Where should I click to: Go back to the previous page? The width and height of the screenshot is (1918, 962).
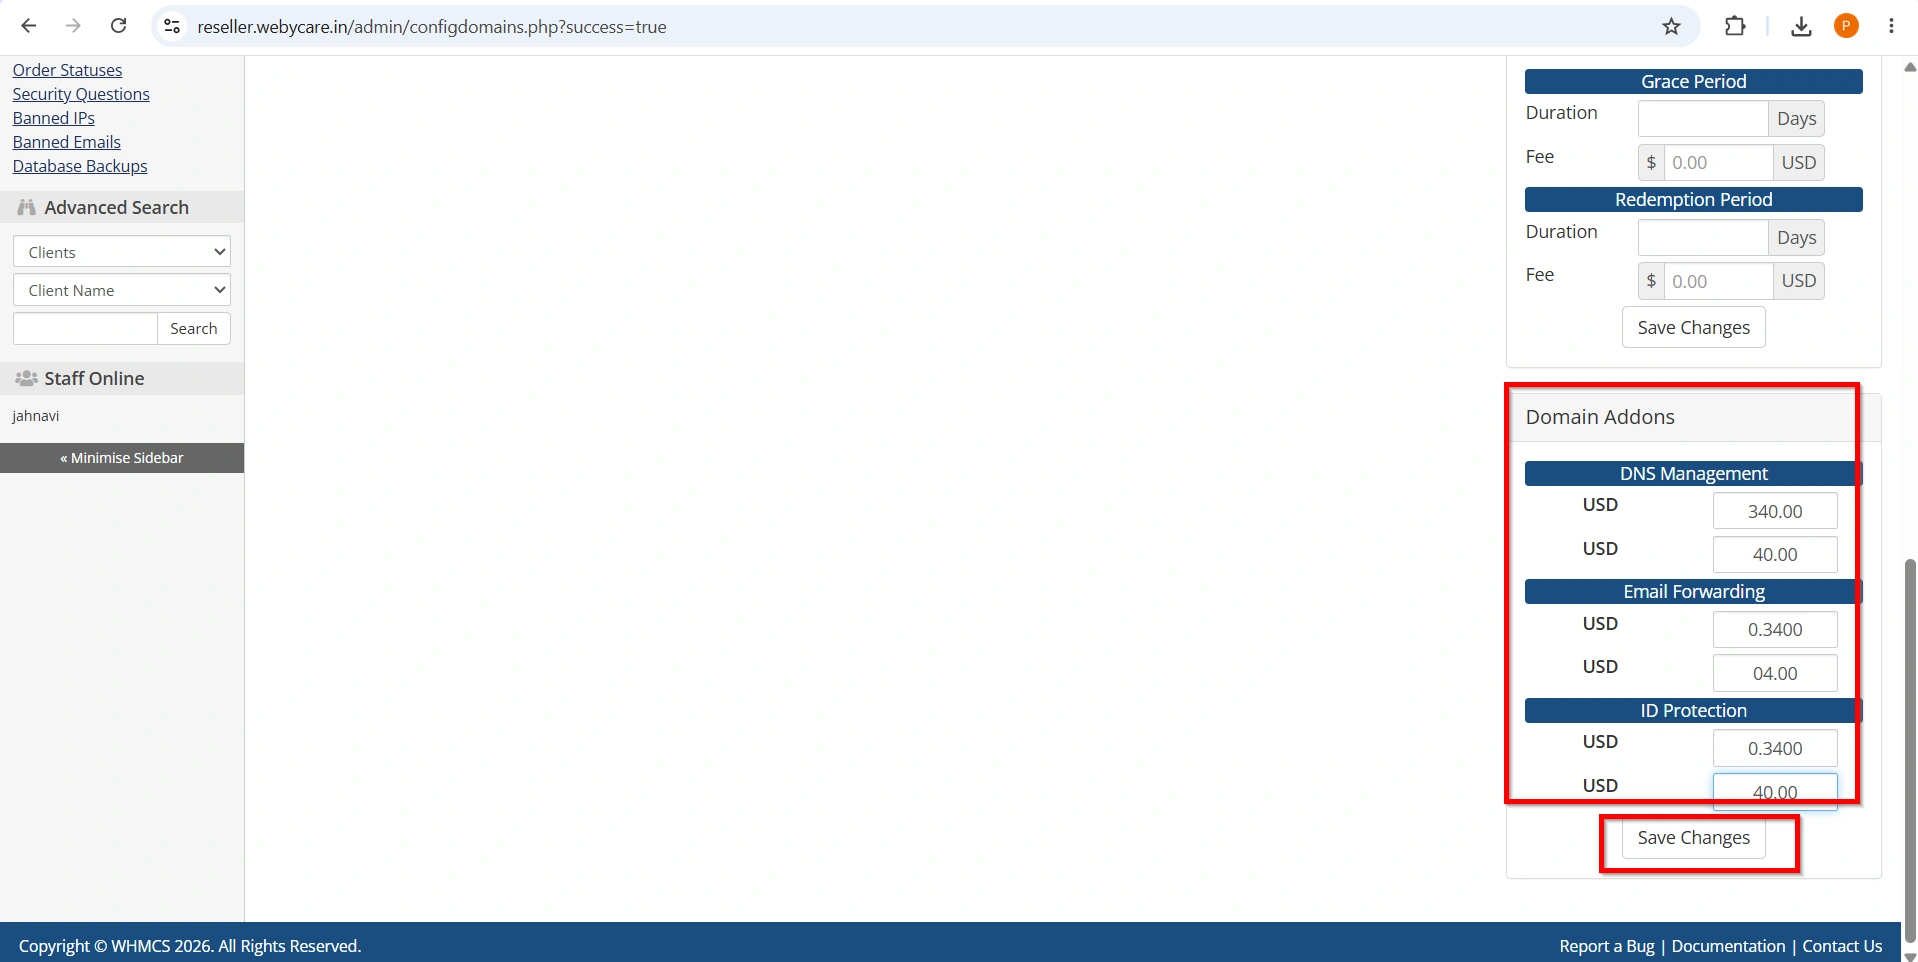tap(29, 26)
